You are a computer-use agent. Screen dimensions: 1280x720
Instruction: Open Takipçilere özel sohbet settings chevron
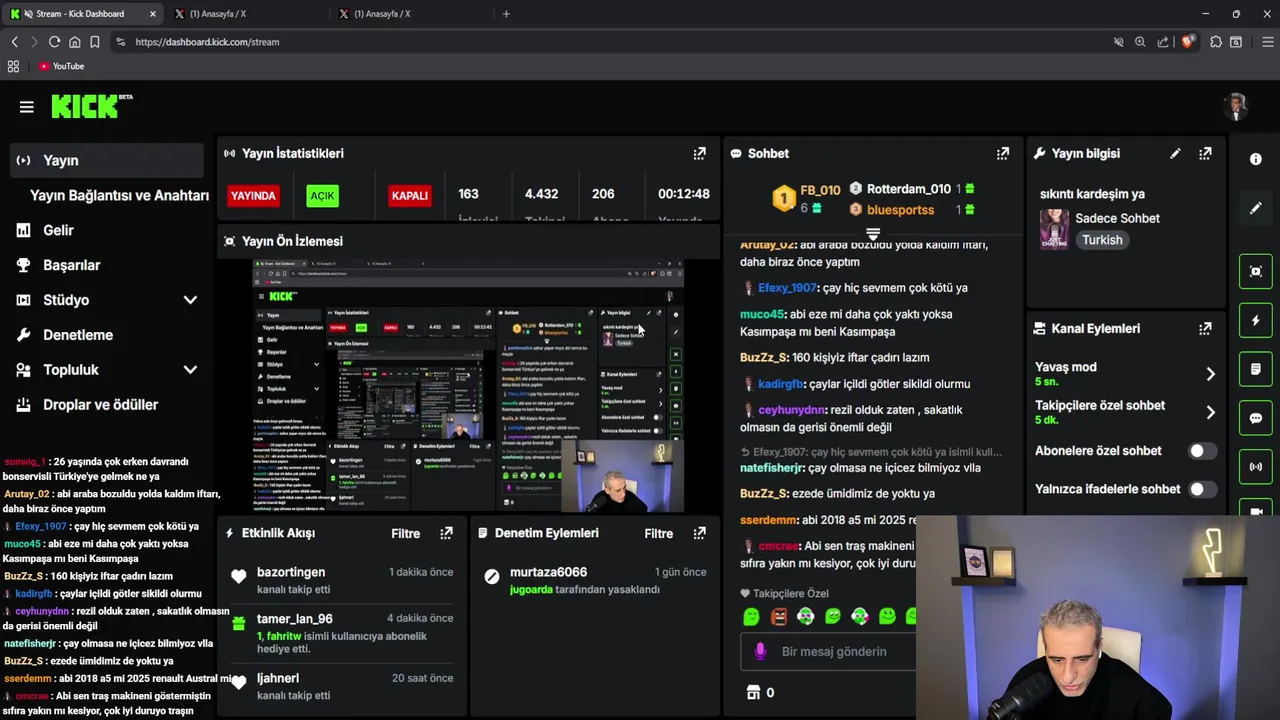(x=1210, y=412)
